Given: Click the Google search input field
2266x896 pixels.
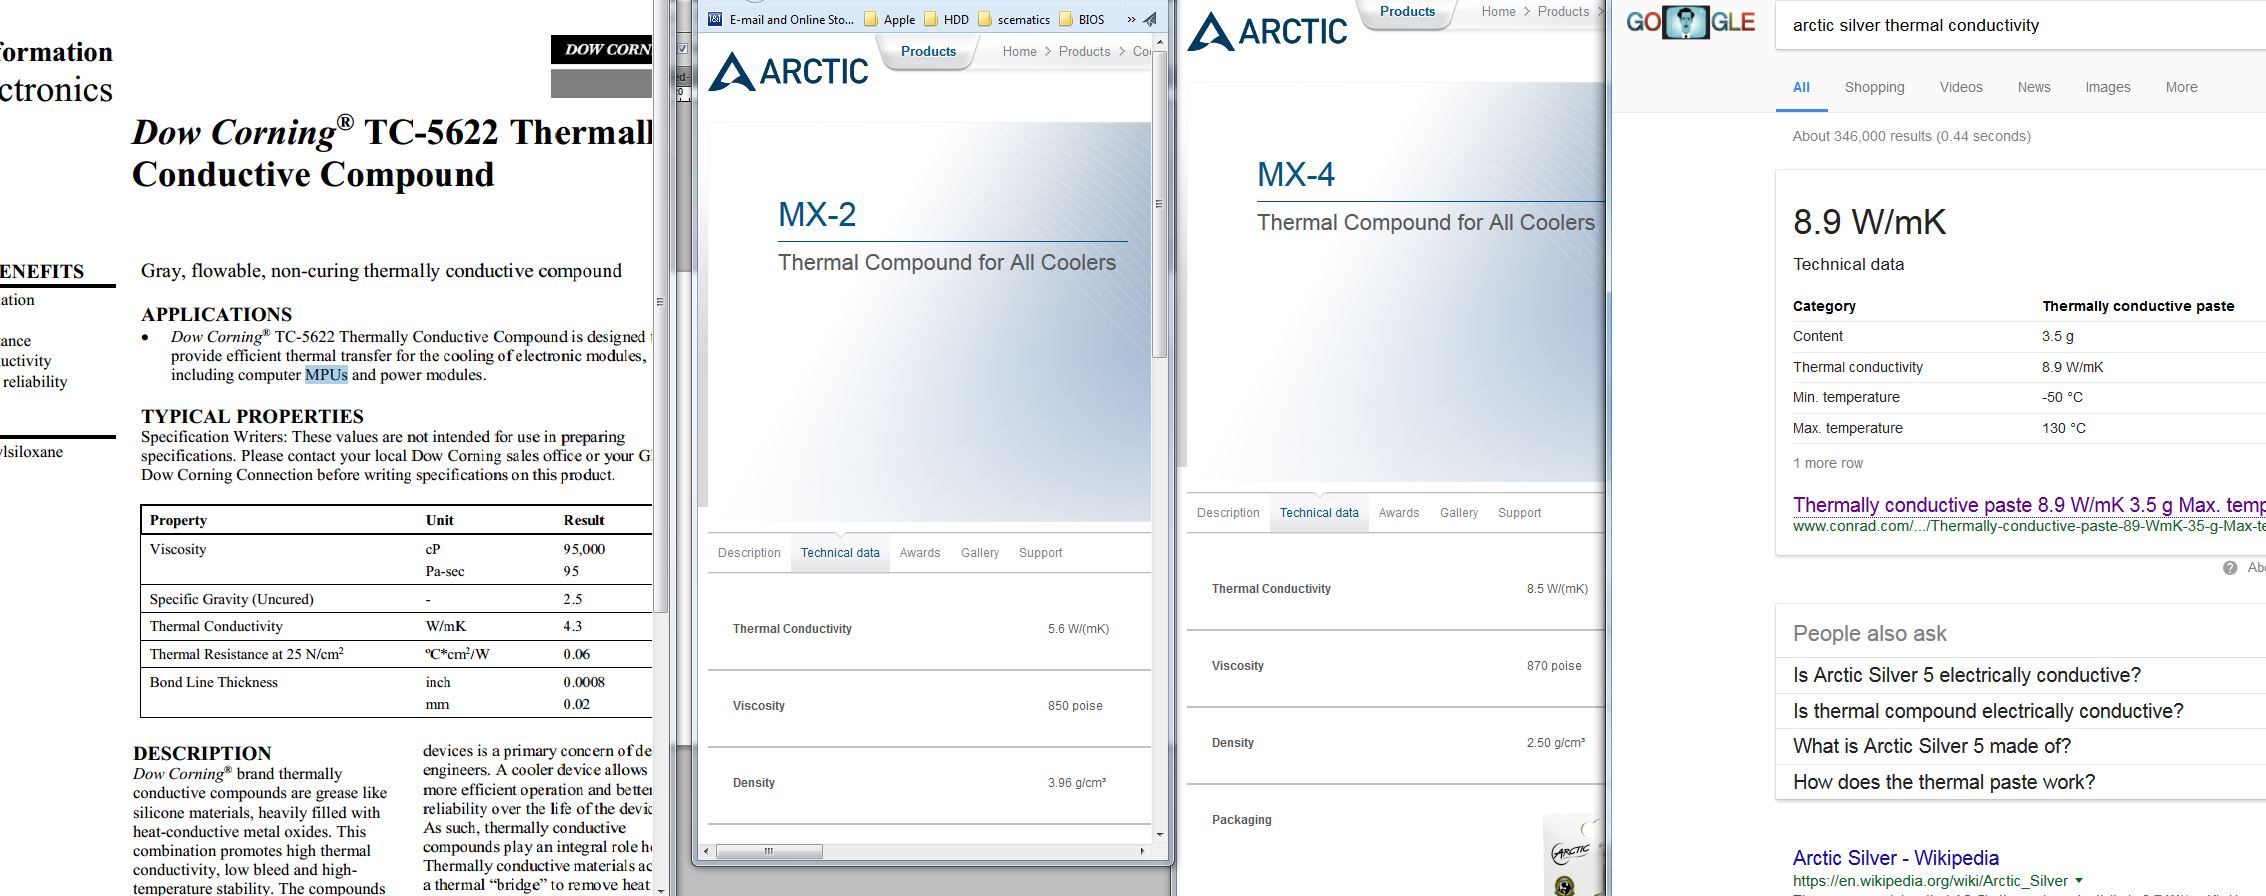Looking at the screenshot, I should [2020, 25].
